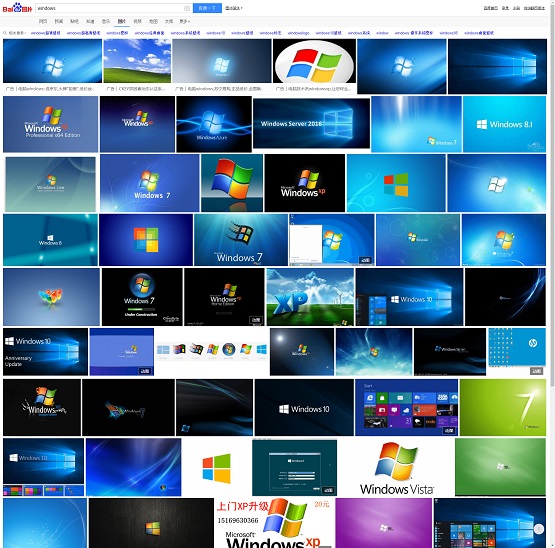Open Windows 10 Anniversary Update thumbnail
Image resolution: width=555 pixels, height=548 pixels.
(45, 352)
